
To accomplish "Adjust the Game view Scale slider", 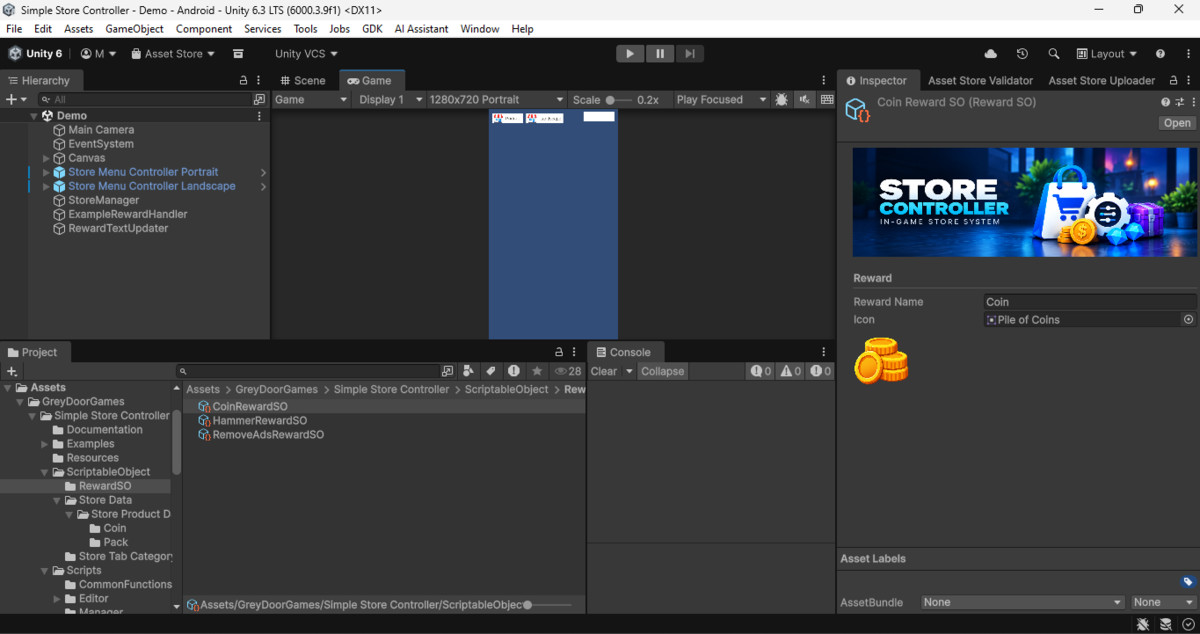I will (619, 100).
